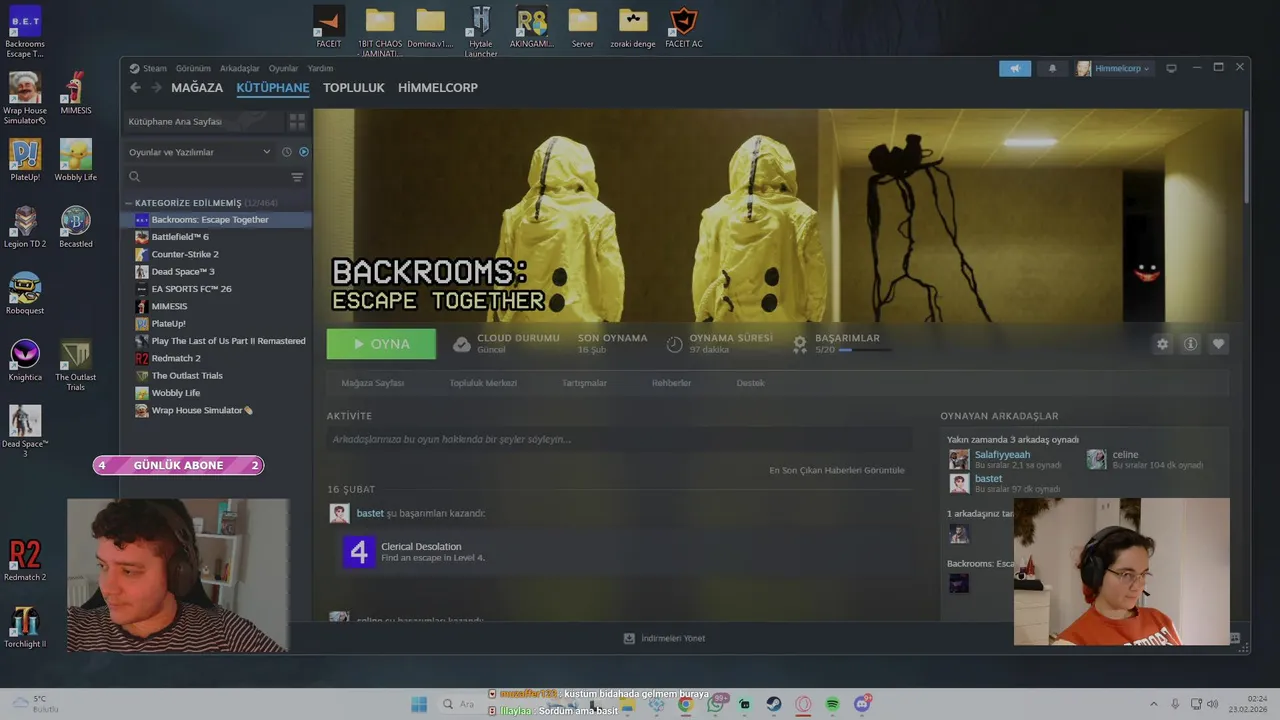Select MIMESIS in the library list
This screenshot has height=720, width=1280.
click(217, 306)
